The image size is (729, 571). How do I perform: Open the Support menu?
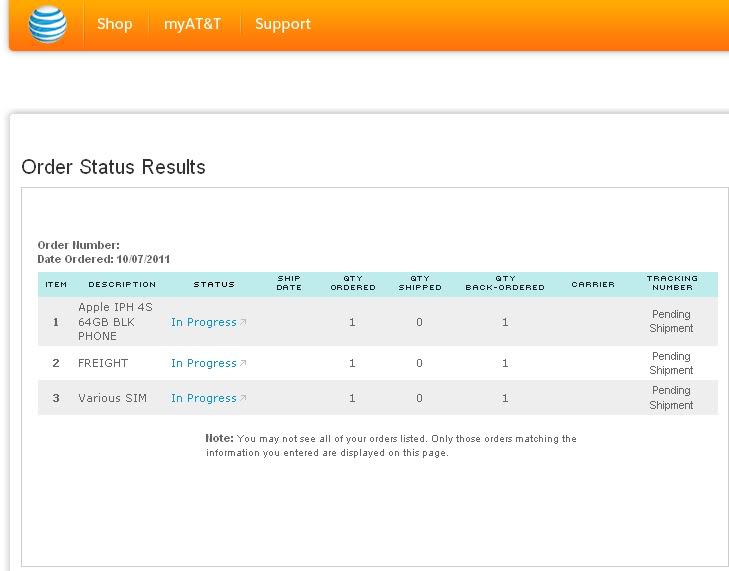coord(283,24)
